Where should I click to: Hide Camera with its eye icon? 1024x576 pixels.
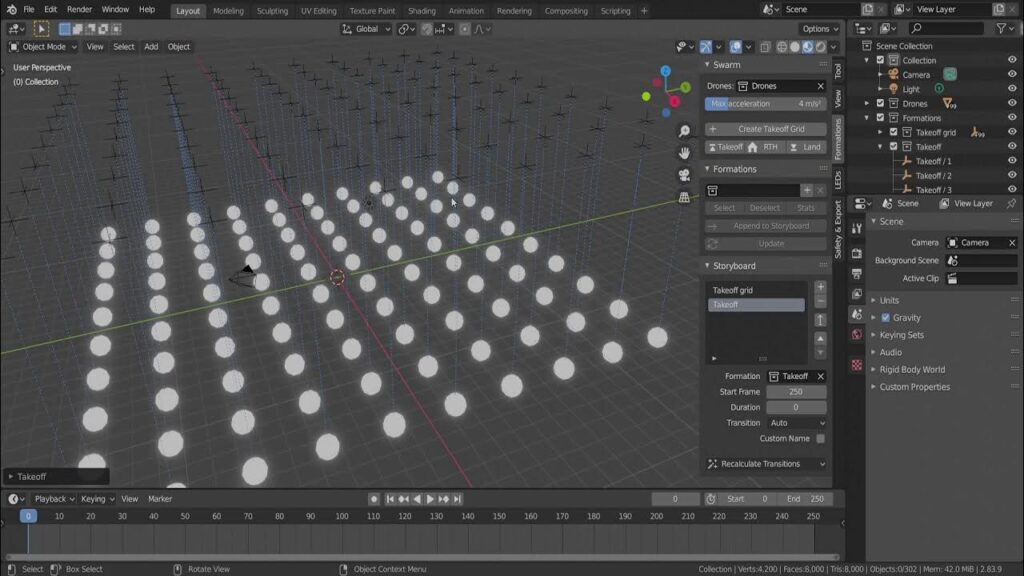click(1012, 74)
